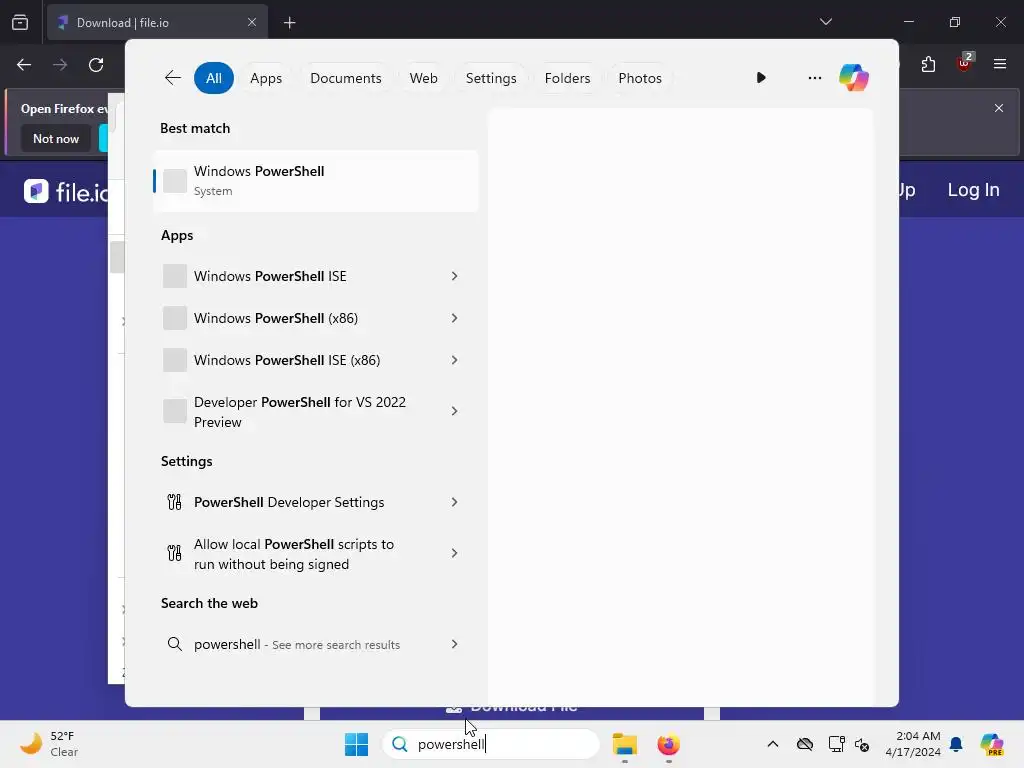Image resolution: width=1024 pixels, height=768 pixels.
Task: Dismiss the Firefox notification bar
Action: click(999, 108)
